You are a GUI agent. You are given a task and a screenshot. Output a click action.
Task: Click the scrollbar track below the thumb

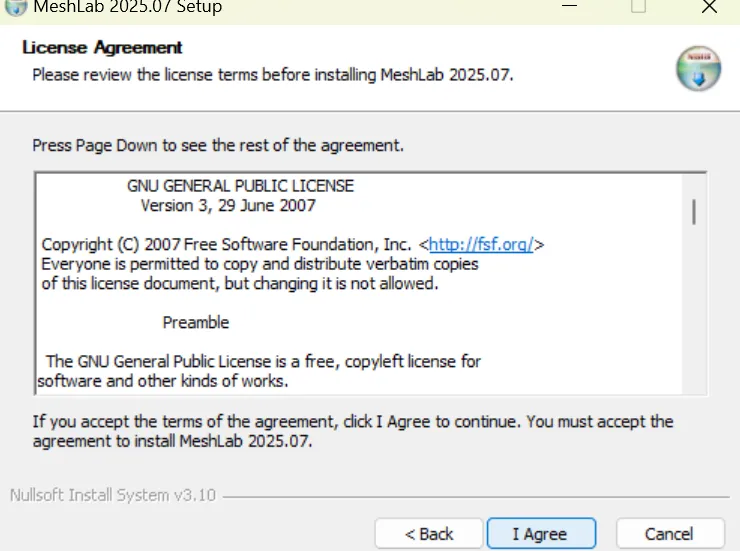click(x=694, y=309)
